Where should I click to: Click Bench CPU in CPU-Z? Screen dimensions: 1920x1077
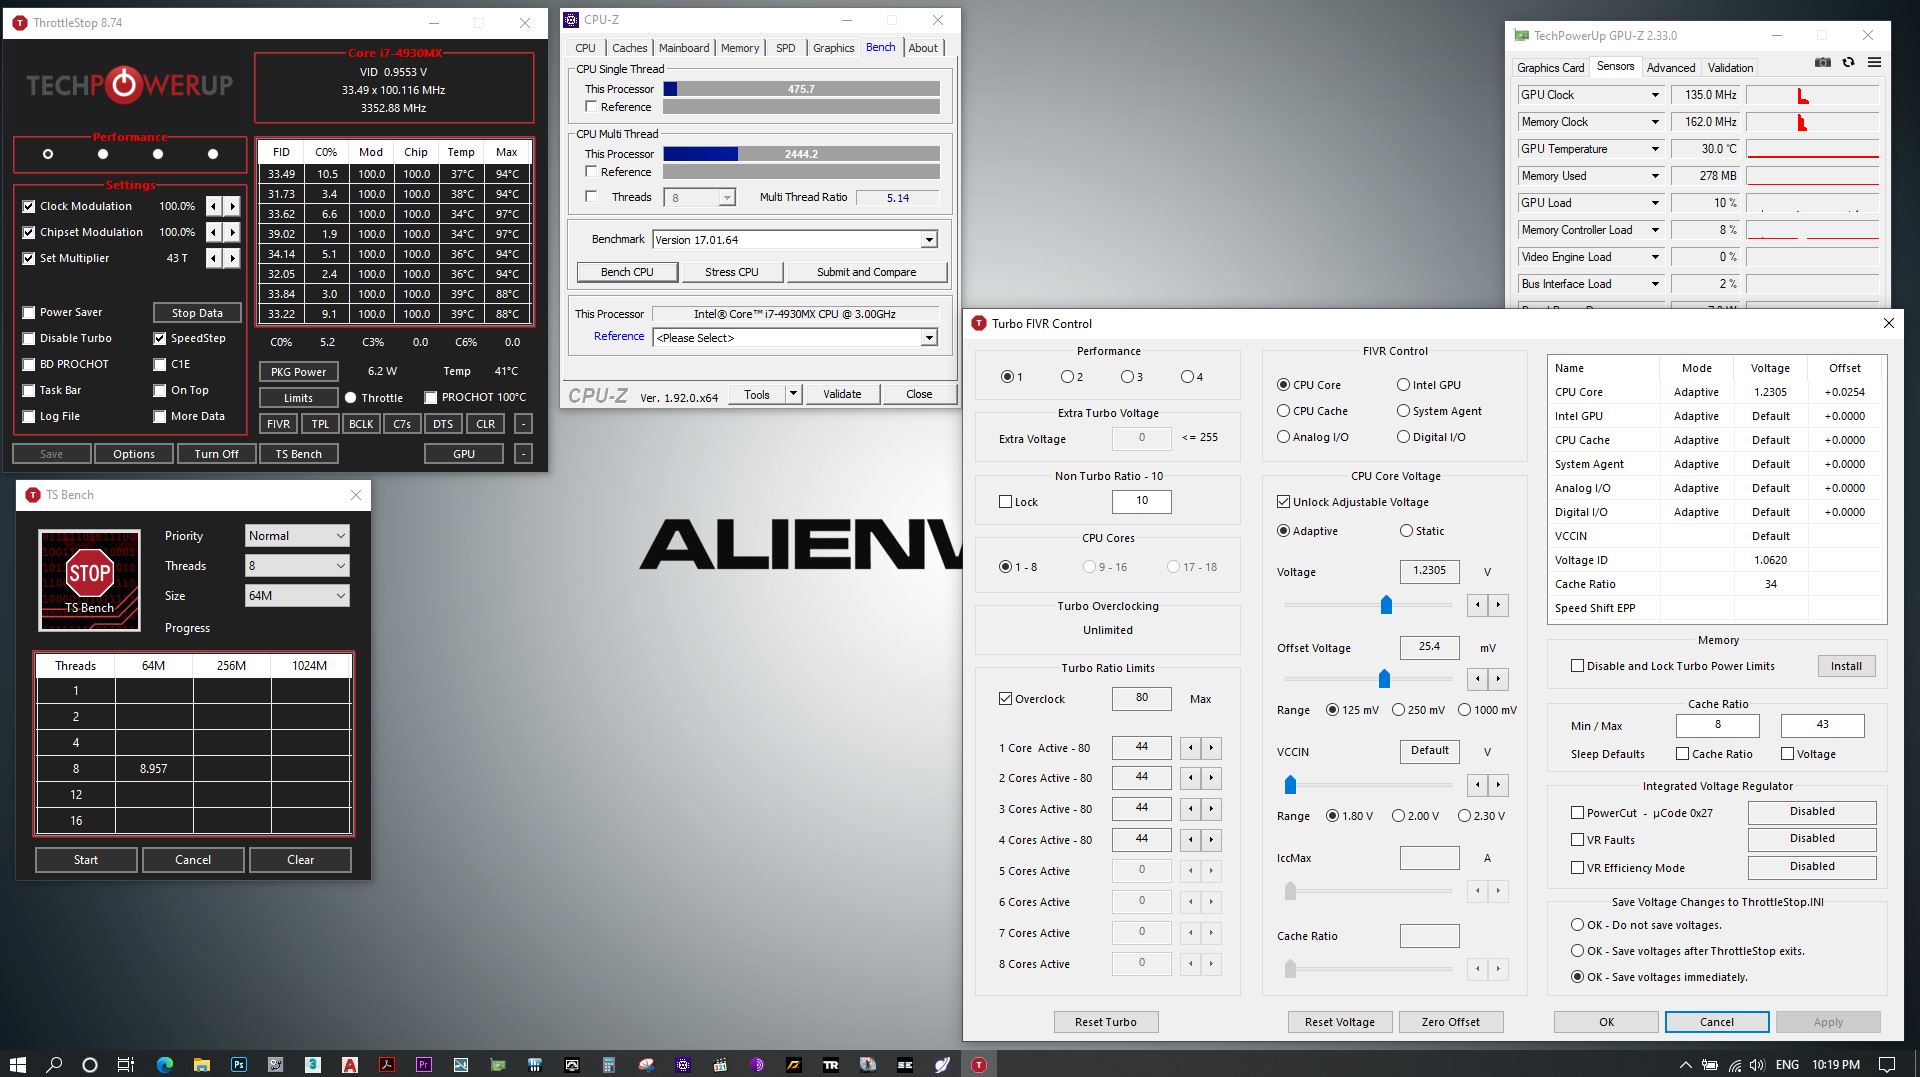pos(627,272)
